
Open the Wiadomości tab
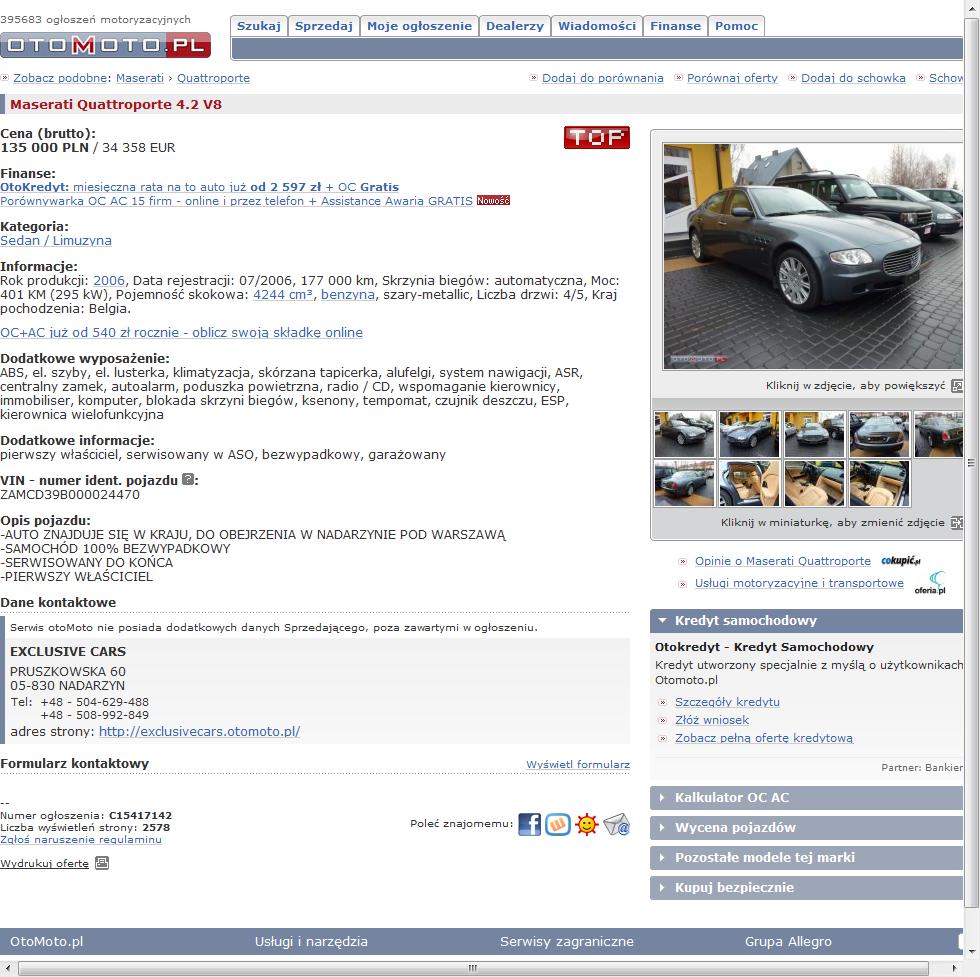pos(597,26)
